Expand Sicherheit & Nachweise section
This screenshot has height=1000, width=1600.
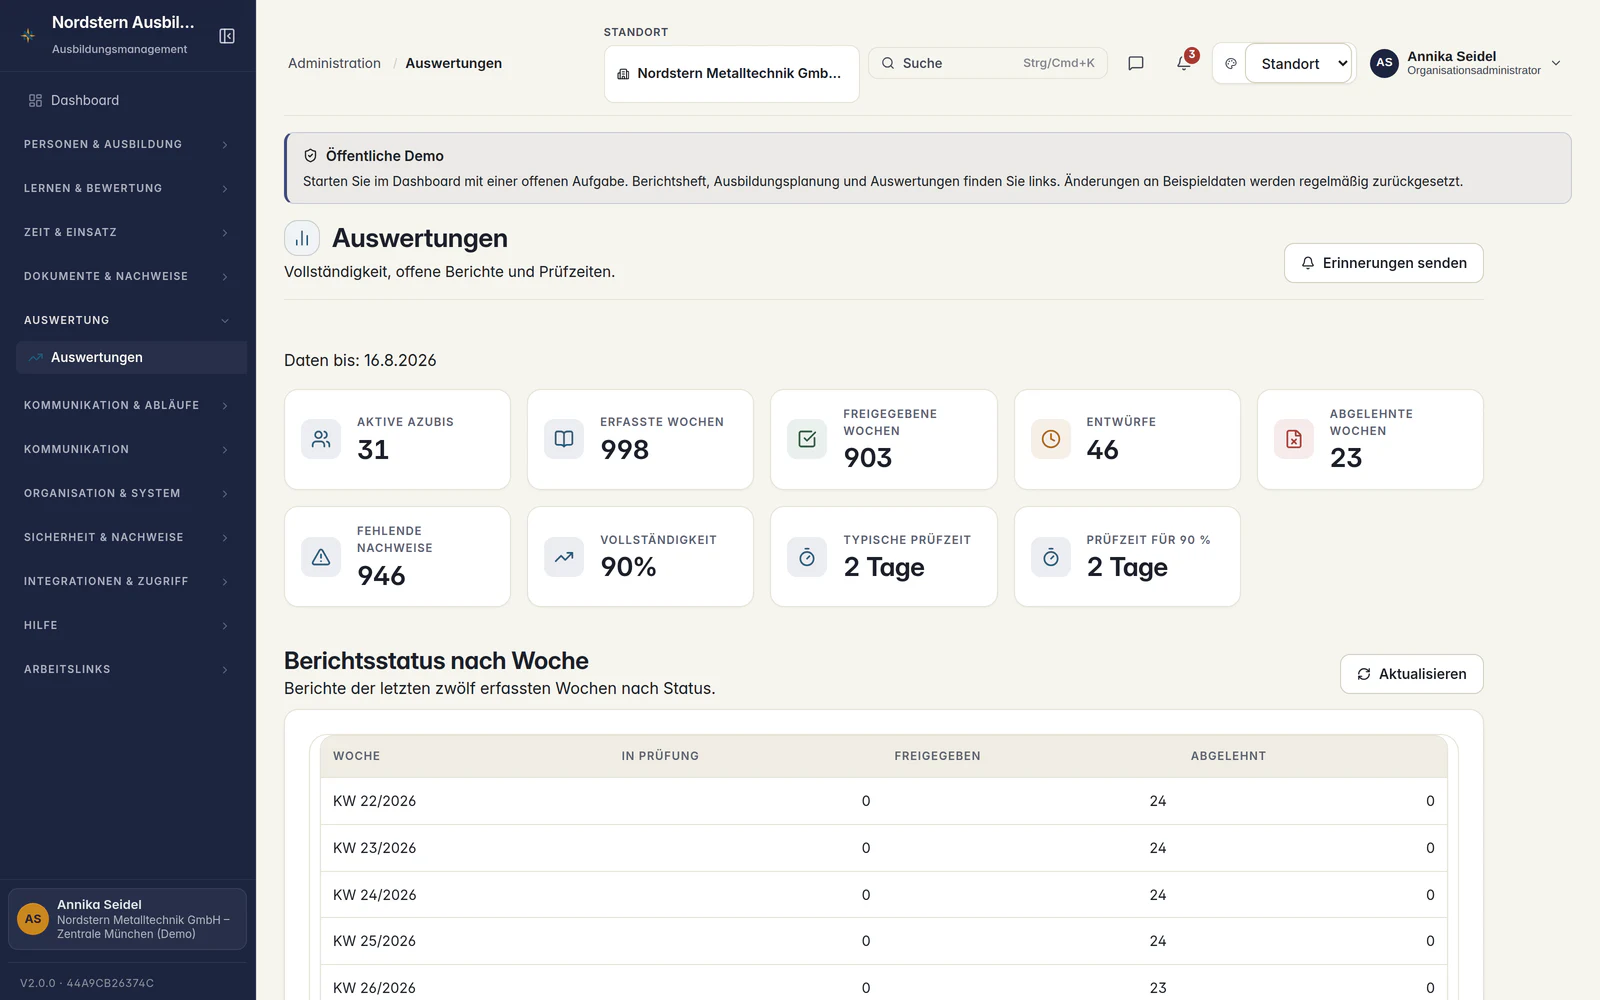tap(127, 537)
